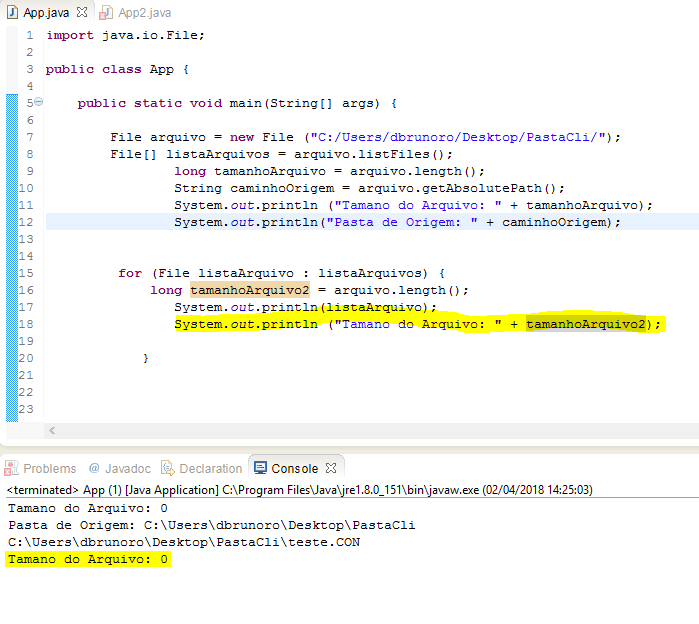This screenshot has height=624, width=699.
Task: Click the "Pasta de Origem: " string literal
Action: (x=402, y=222)
